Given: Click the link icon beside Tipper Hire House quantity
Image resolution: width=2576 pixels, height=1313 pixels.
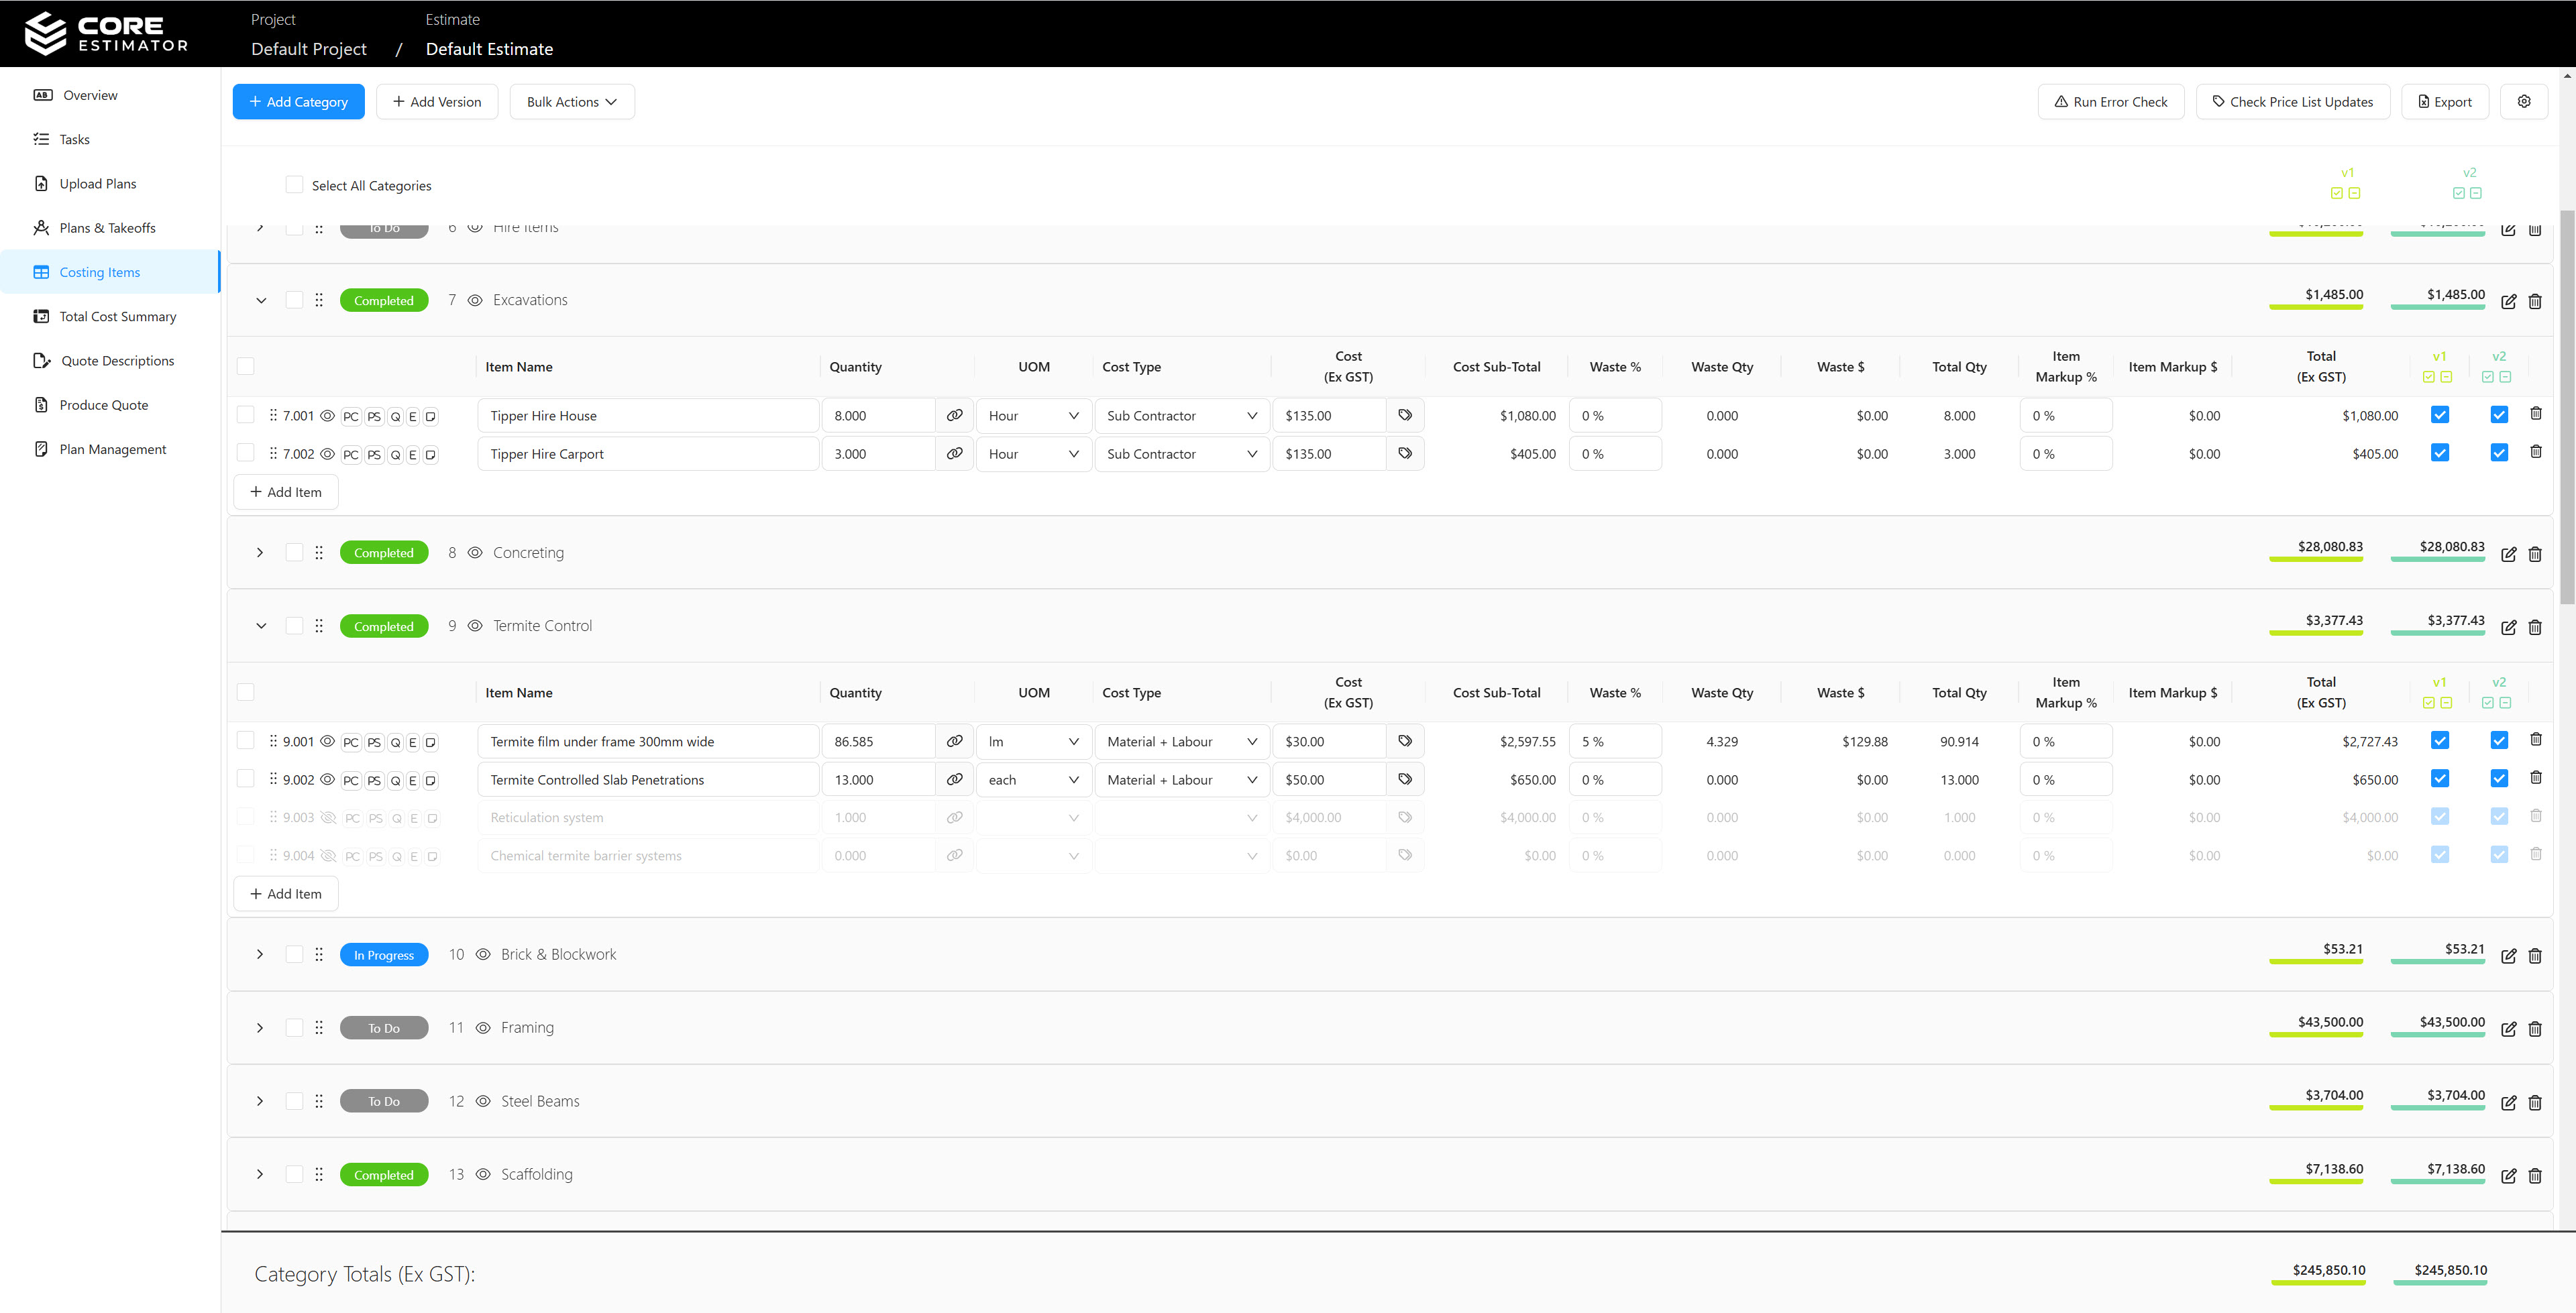Looking at the screenshot, I should (954, 415).
